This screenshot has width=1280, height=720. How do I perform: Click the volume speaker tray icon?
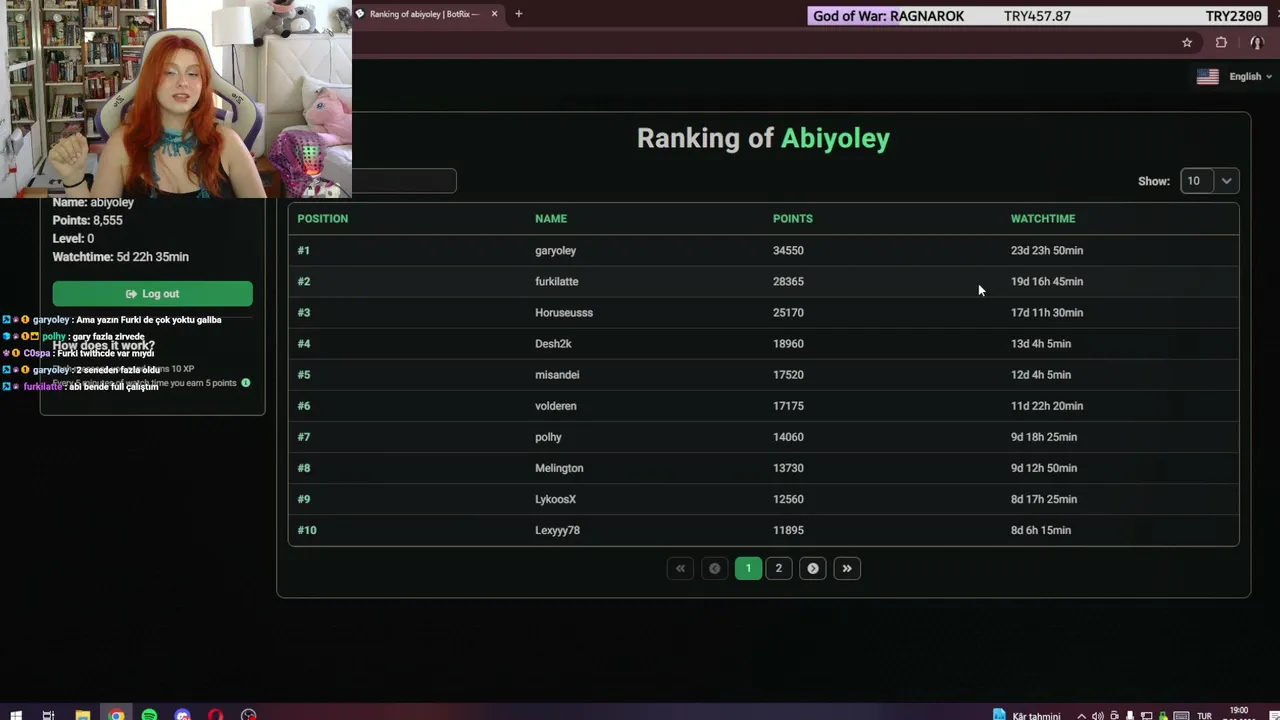pyautogui.click(x=1098, y=716)
